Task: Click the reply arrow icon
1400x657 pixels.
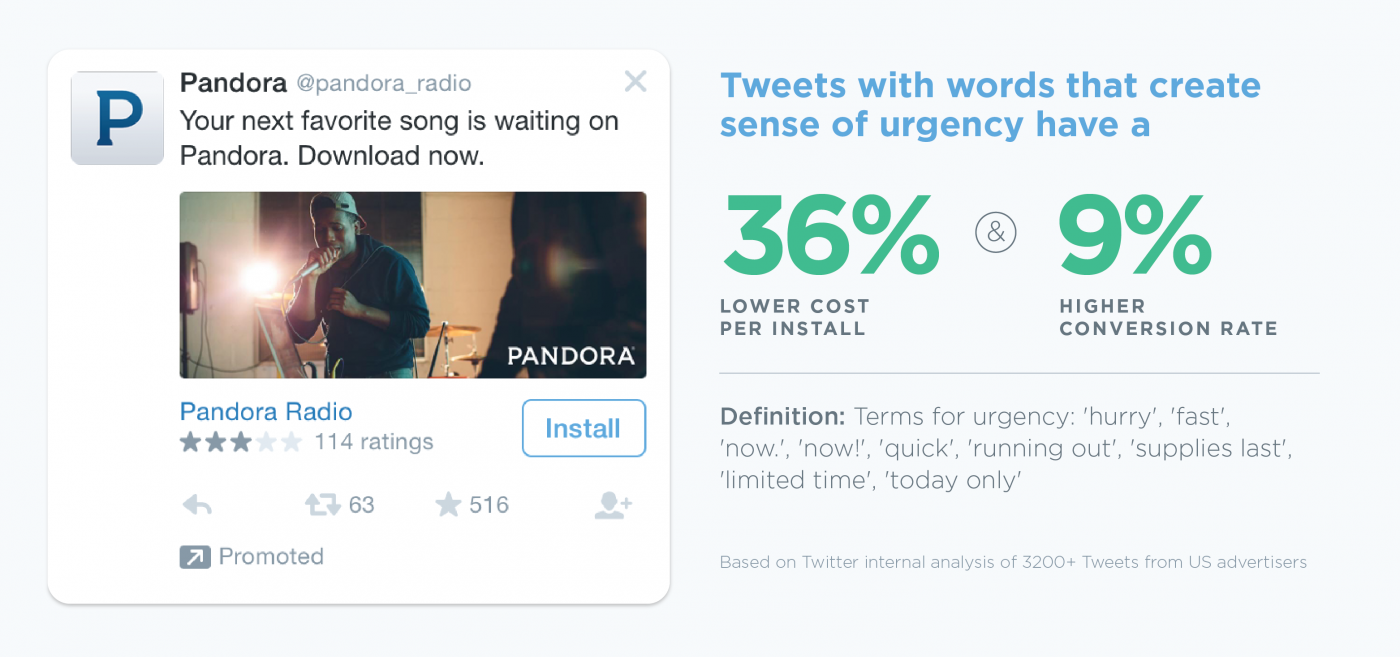Action: 197,506
